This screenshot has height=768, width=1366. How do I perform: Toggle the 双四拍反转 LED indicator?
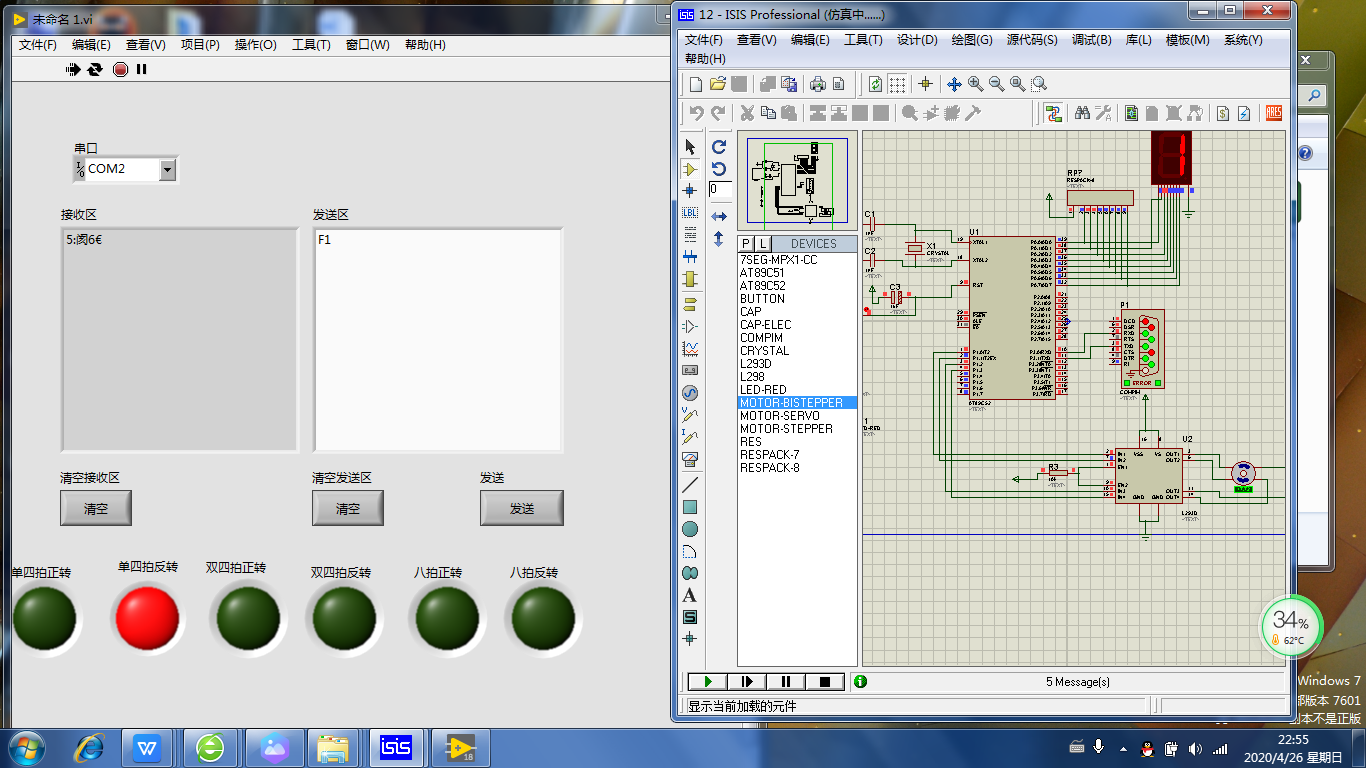(346, 617)
